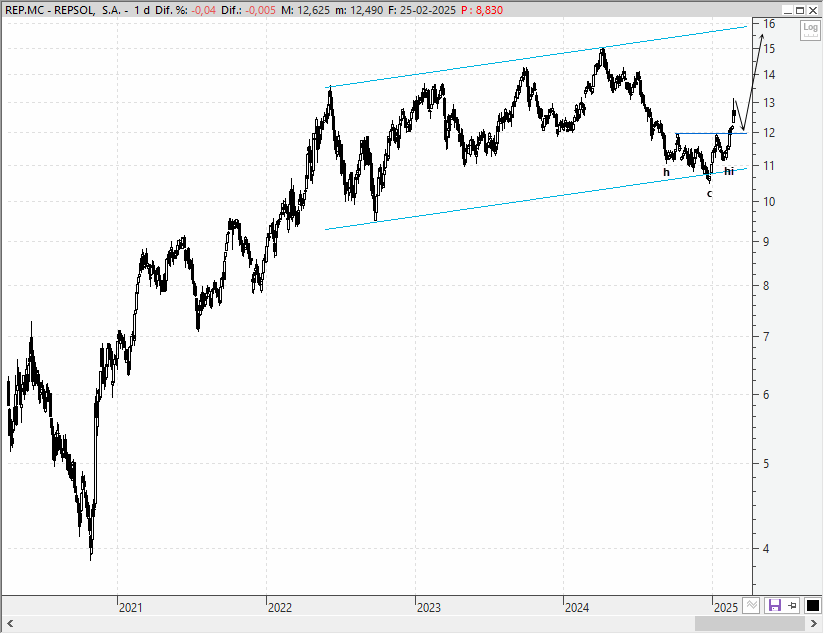Maximize the REPSOL chart window
Screen dimensions: 824x634
click(x=800, y=11)
